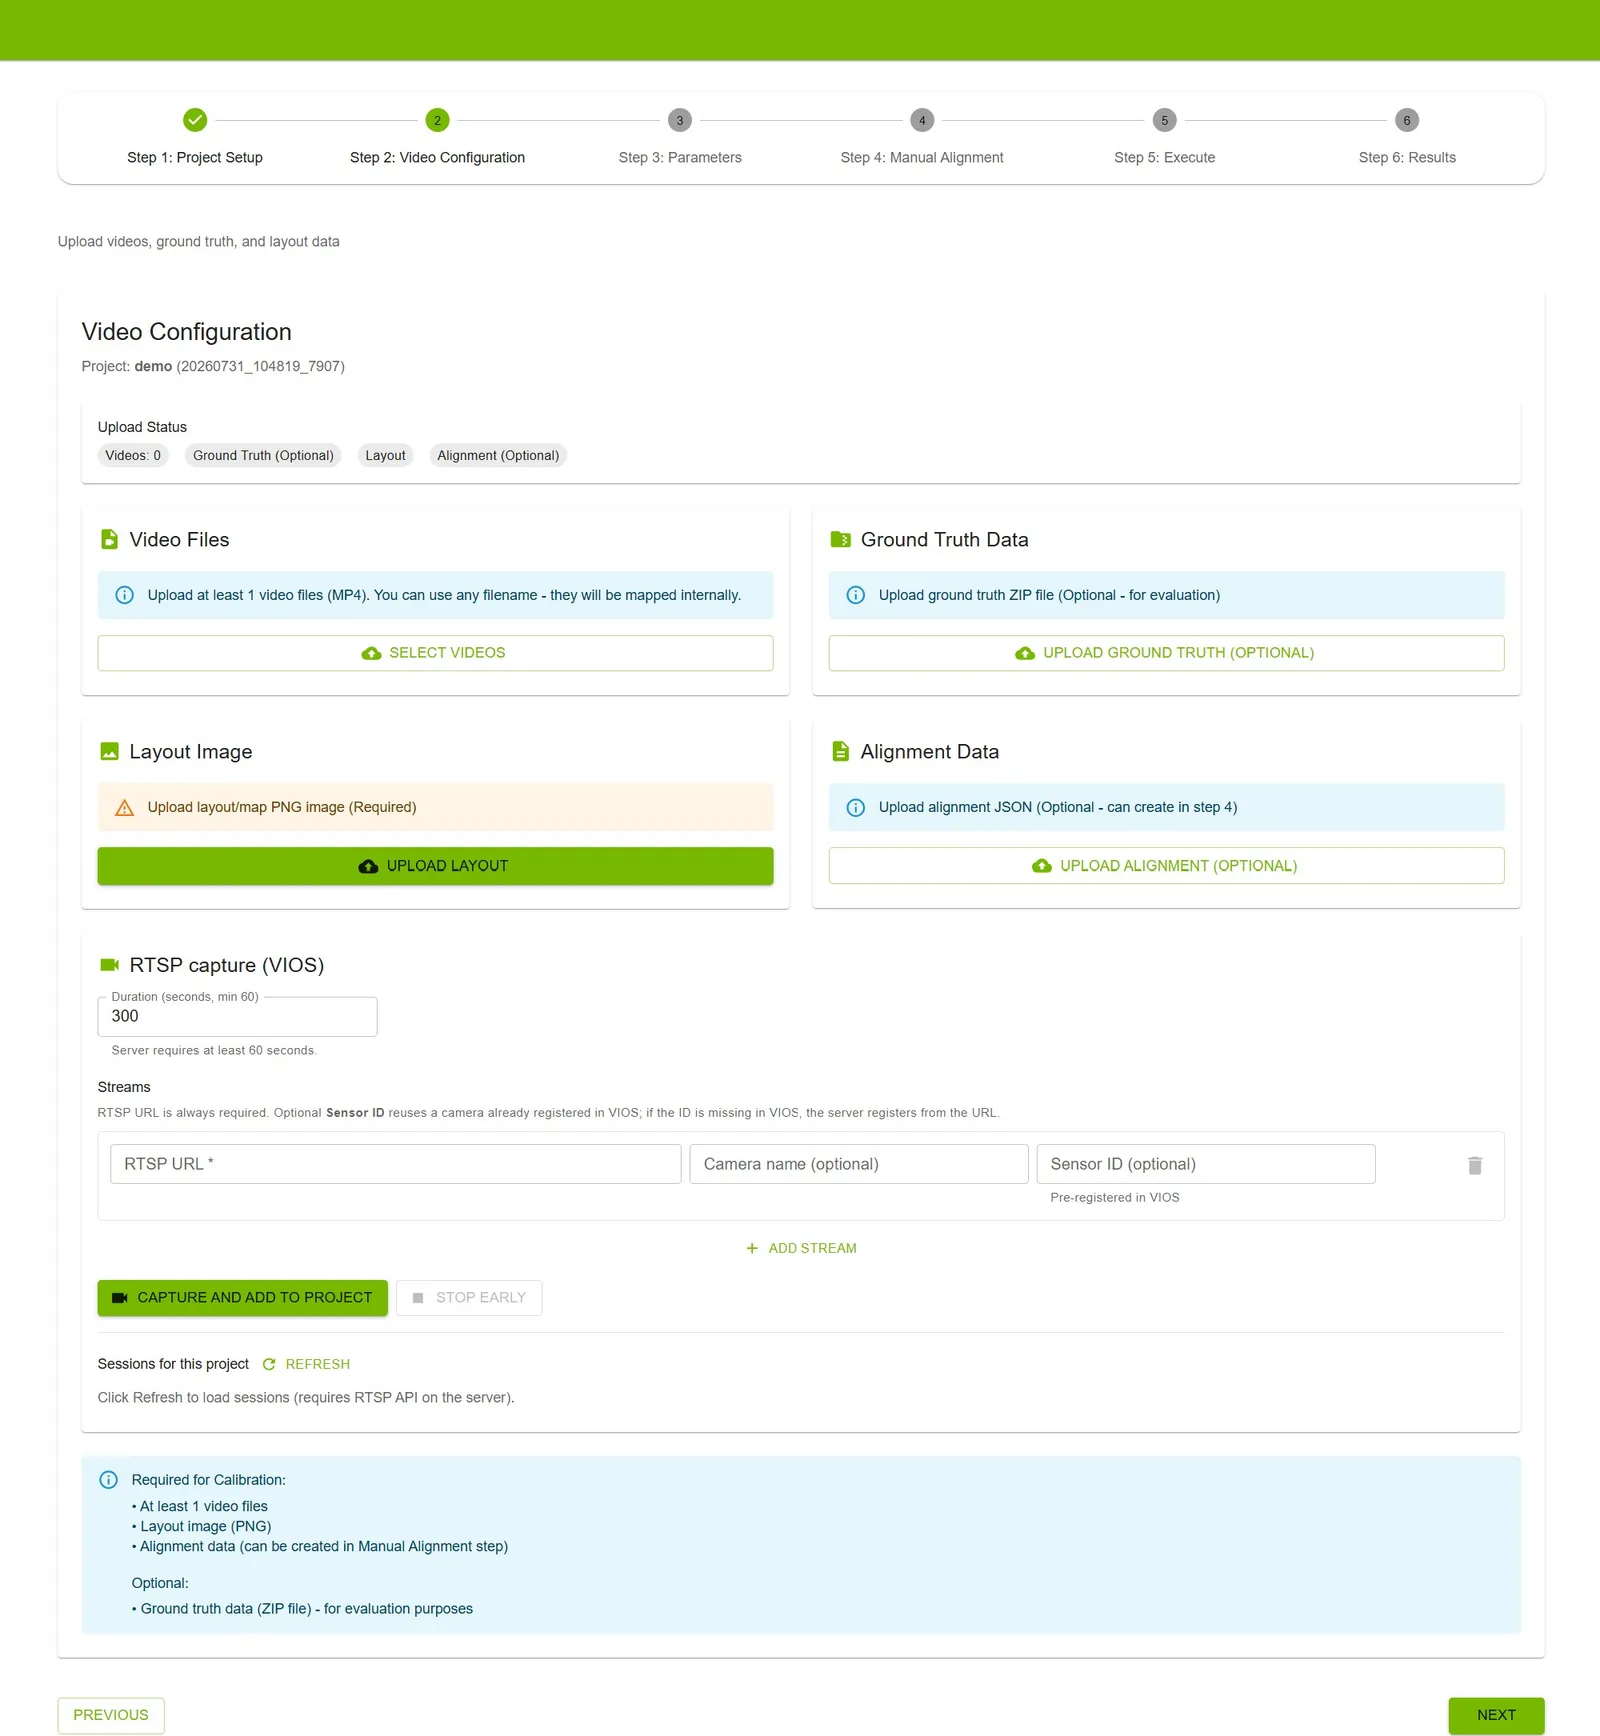Click the Stop Early button
The height and width of the screenshot is (1736, 1600).
tap(469, 1298)
